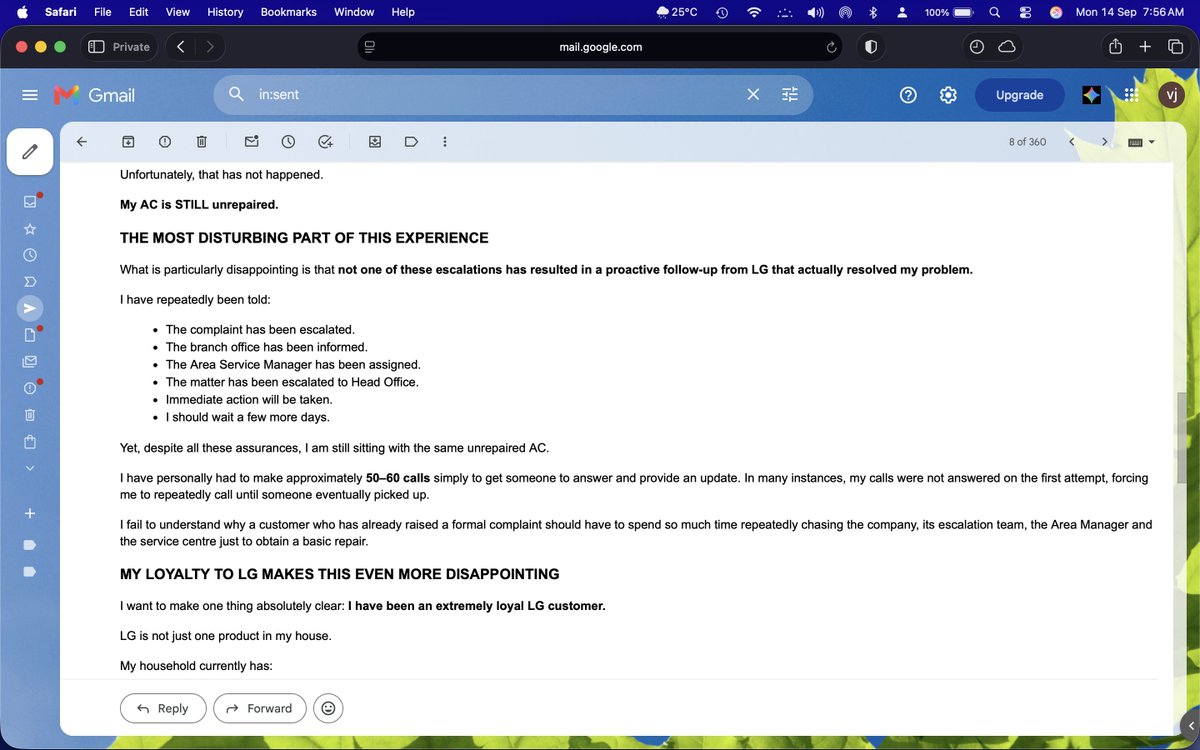Open the Safari Share button
This screenshot has height=750, width=1200.
[x=1115, y=46]
